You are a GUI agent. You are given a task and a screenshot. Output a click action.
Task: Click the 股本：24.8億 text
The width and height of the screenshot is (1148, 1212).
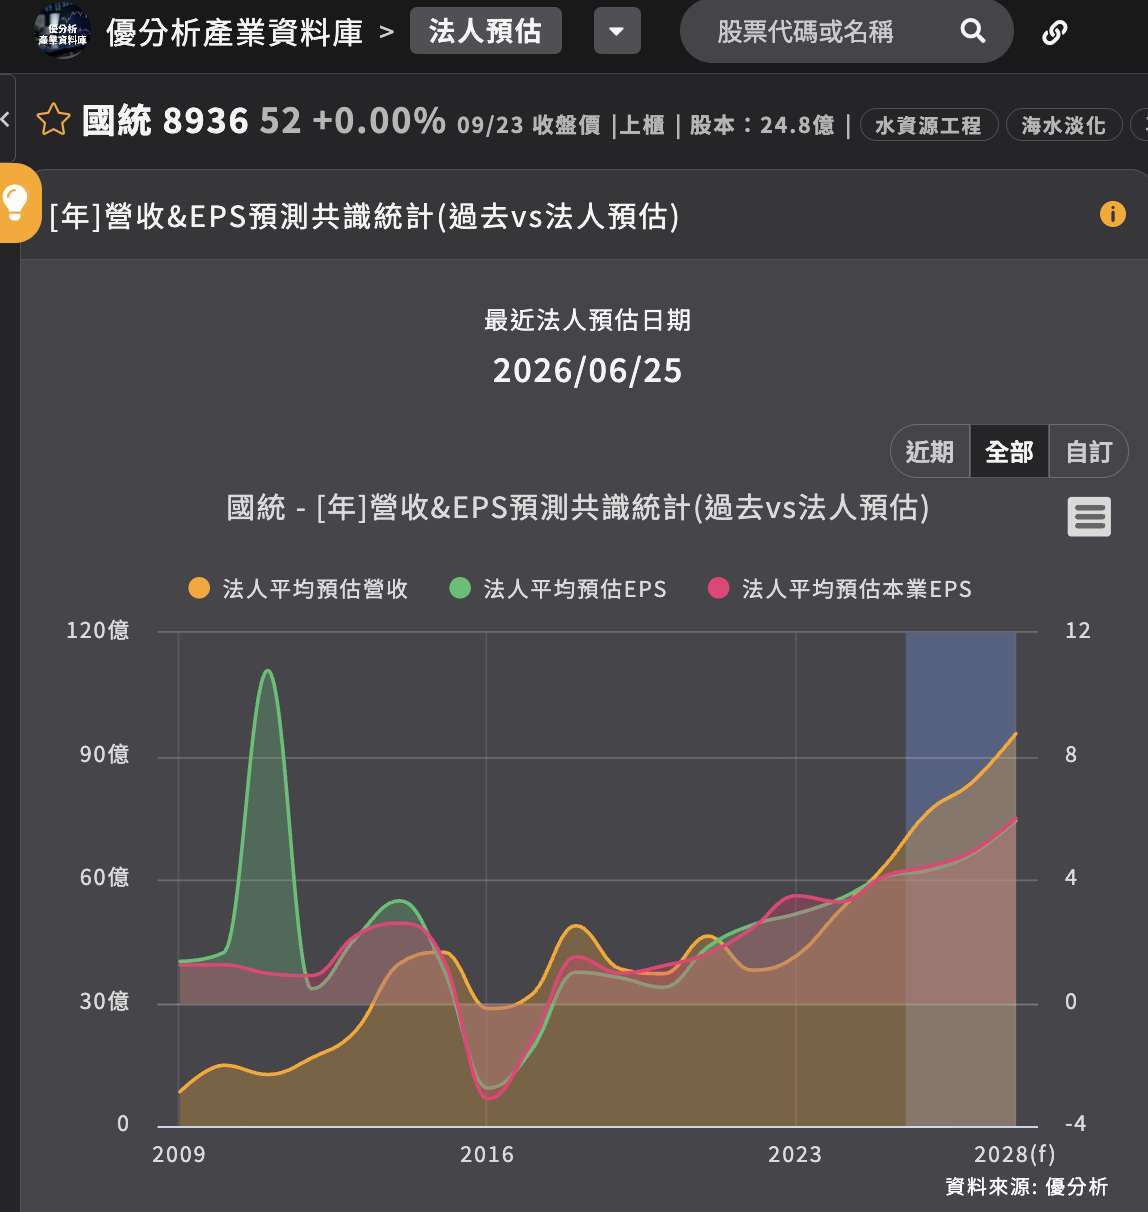(762, 125)
